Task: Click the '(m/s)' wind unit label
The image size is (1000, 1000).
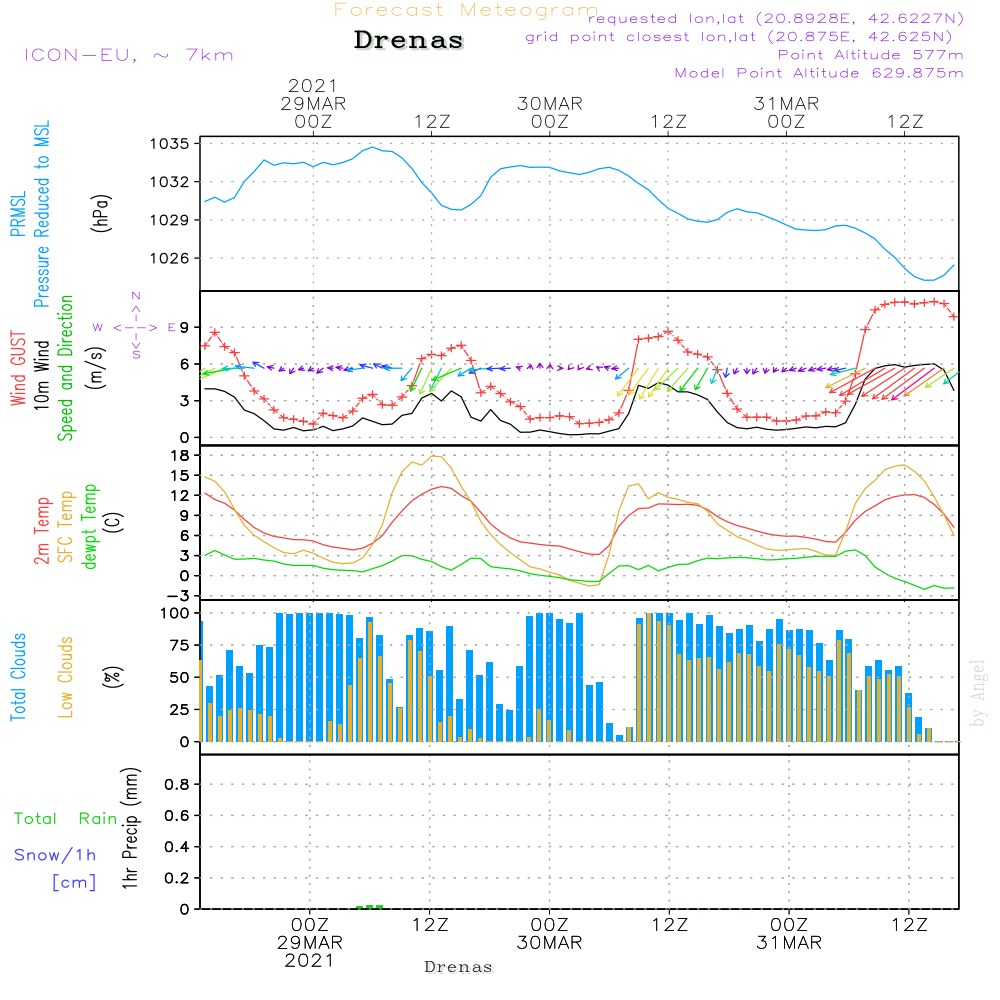Action: coord(96,368)
